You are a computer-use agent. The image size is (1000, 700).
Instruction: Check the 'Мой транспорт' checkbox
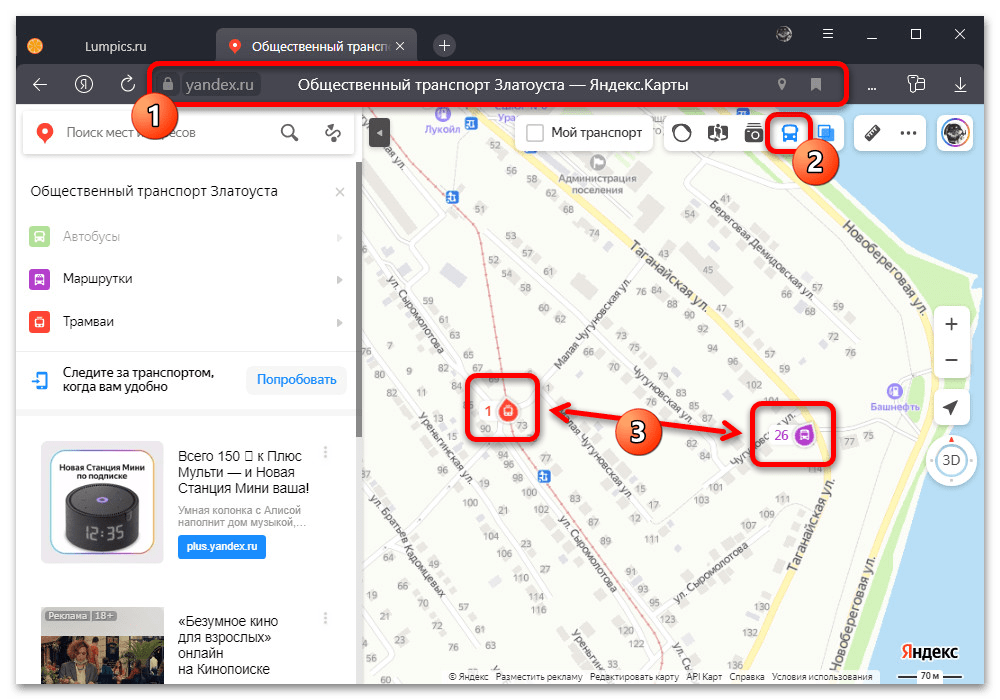pos(535,133)
